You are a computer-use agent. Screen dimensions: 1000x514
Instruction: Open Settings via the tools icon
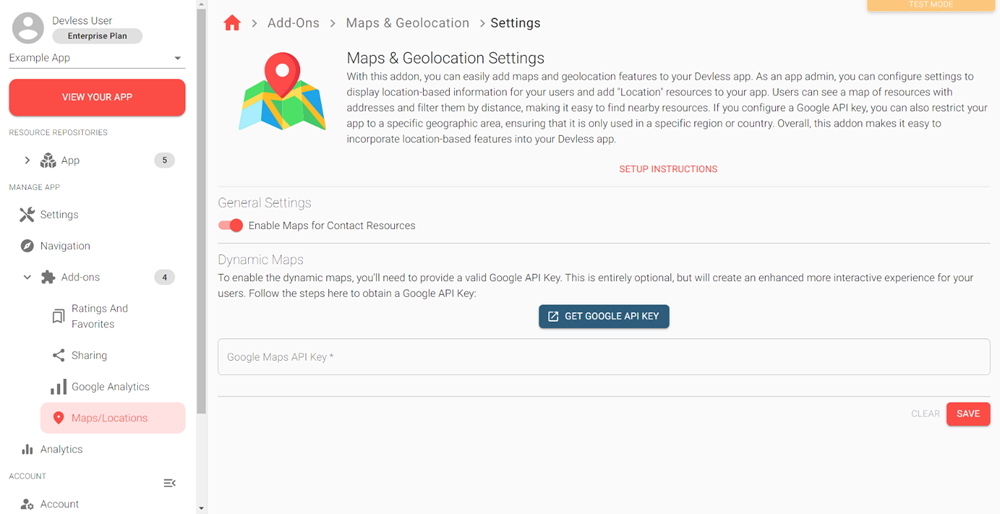point(27,215)
